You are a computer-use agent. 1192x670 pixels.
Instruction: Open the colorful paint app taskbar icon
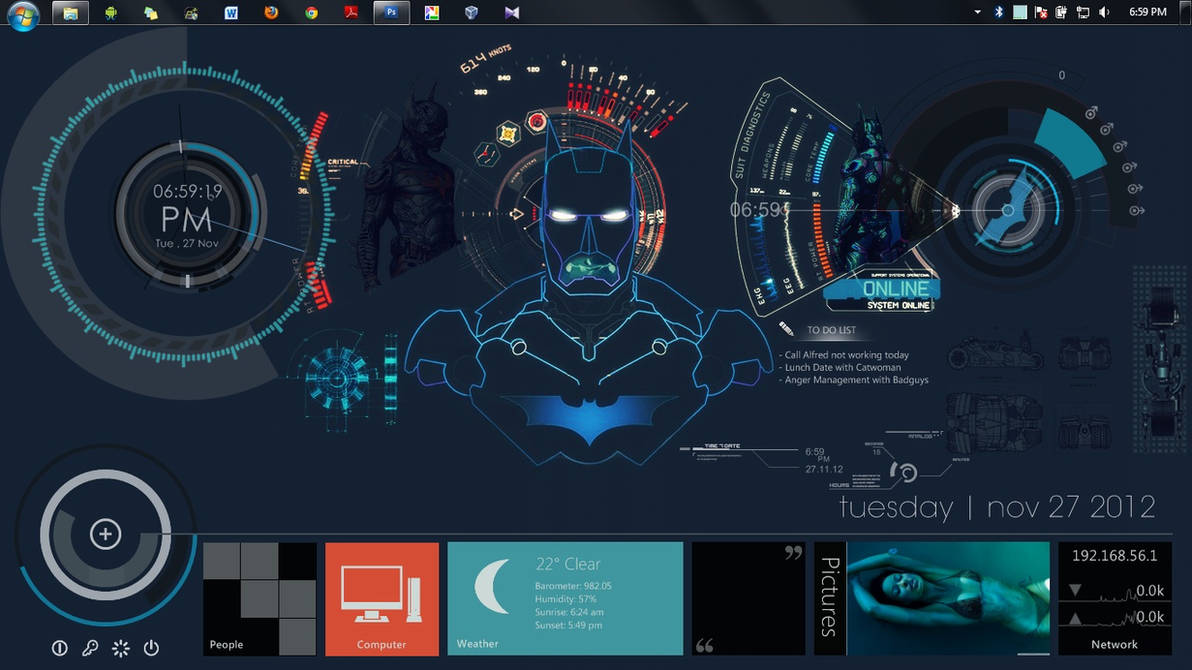[x=432, y=13]
